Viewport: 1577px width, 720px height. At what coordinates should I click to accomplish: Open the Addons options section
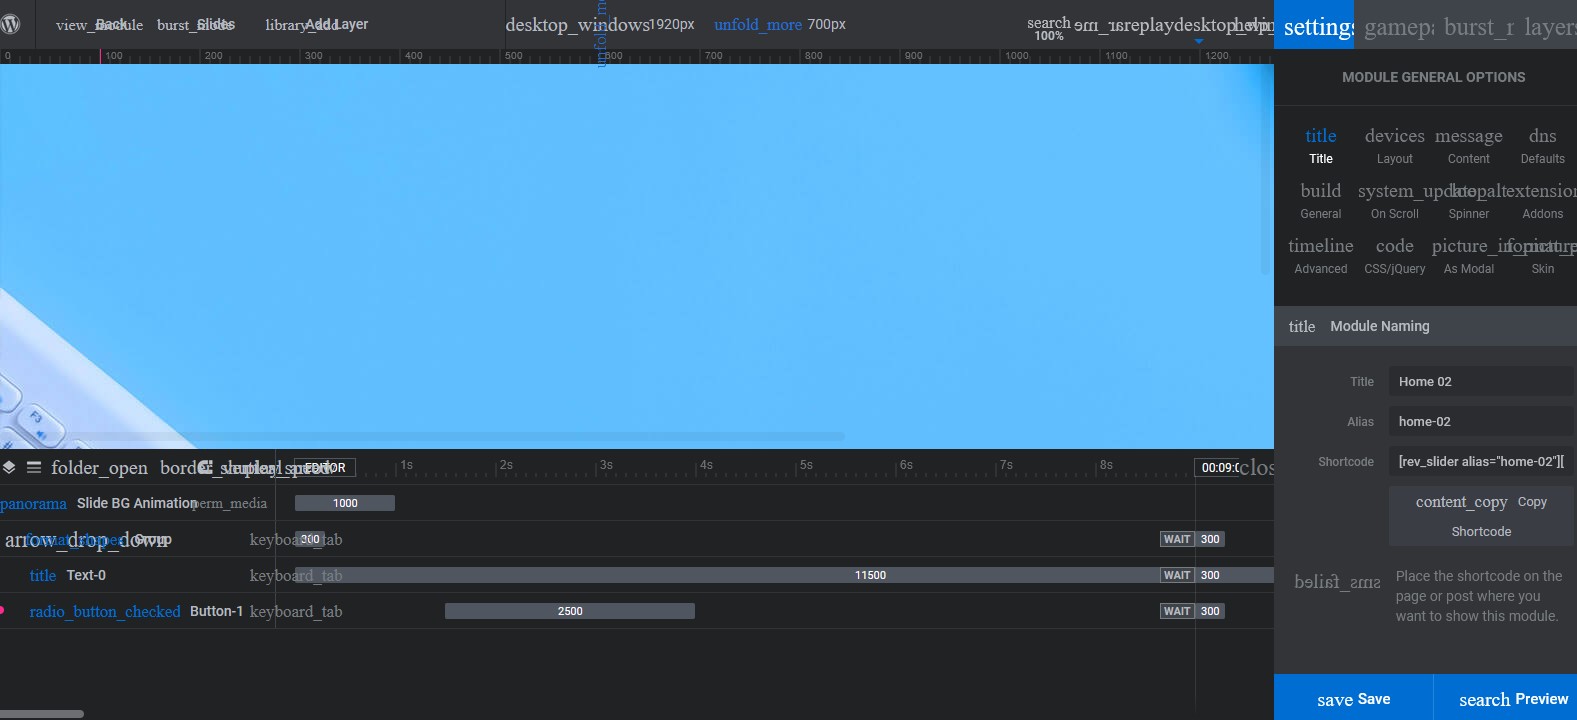pyautogui.click(x=1542, y=201)
